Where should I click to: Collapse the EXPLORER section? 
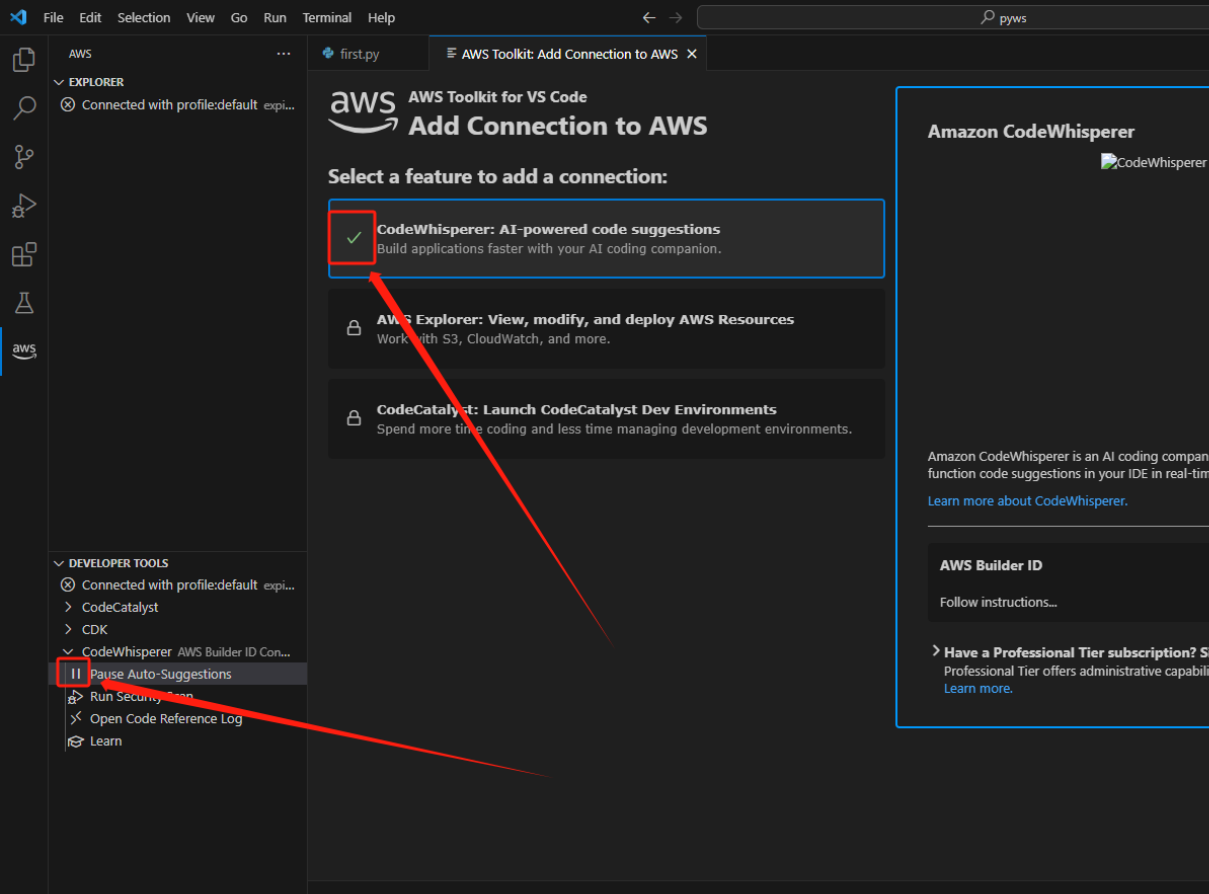(x=59, y=82)
